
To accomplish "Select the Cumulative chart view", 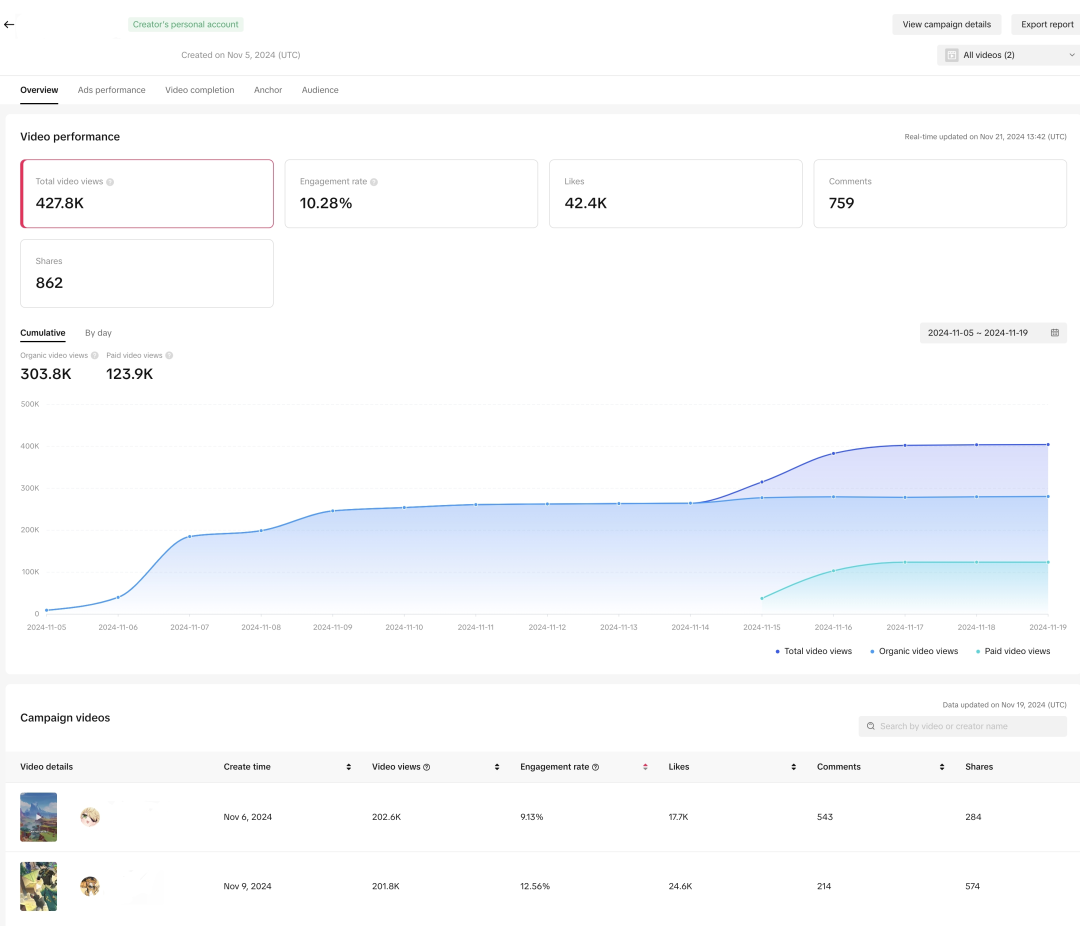I will coord(43,333).
